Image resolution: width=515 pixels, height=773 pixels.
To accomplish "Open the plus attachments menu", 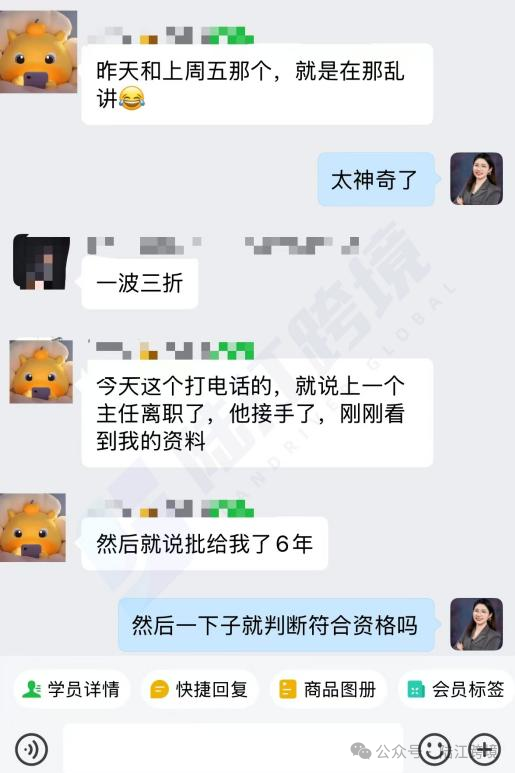I will point(484,749).
